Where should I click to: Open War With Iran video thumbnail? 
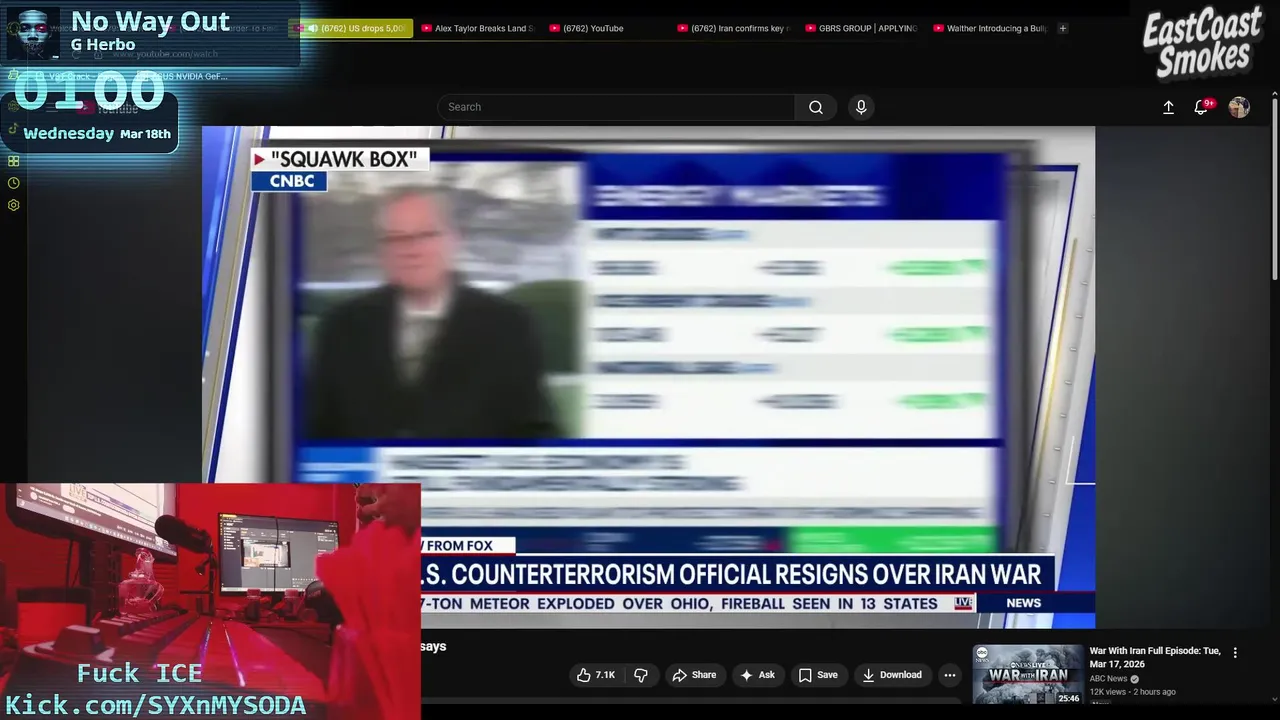(1028, 675)
